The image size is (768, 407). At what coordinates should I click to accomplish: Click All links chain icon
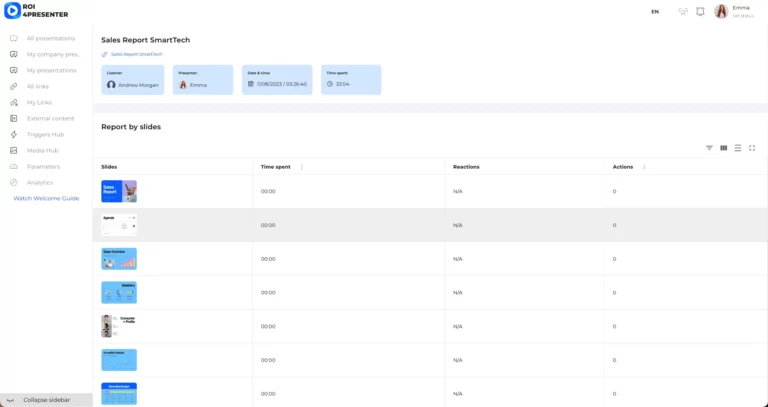tap(14, 86)
